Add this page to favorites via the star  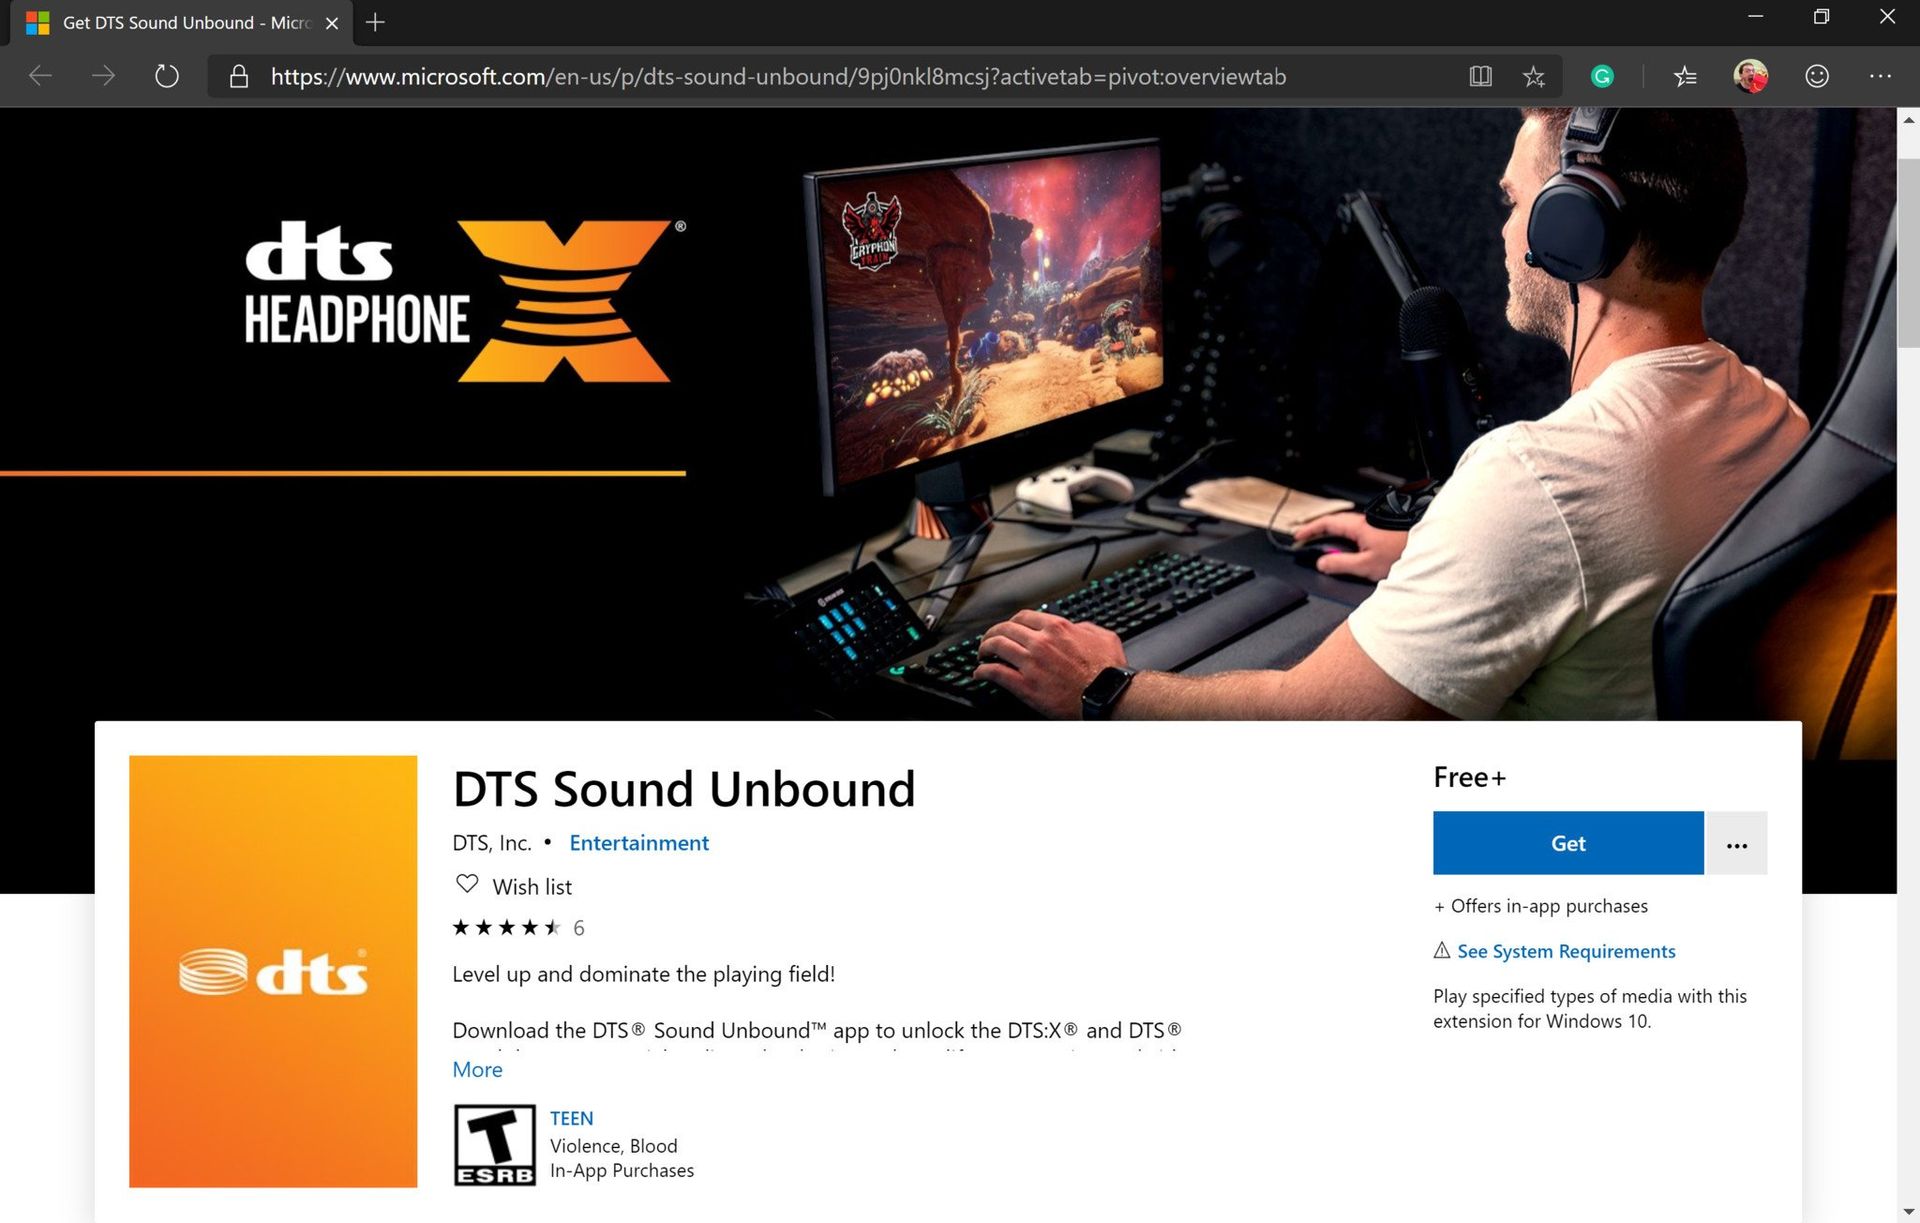coord(1533,76)
